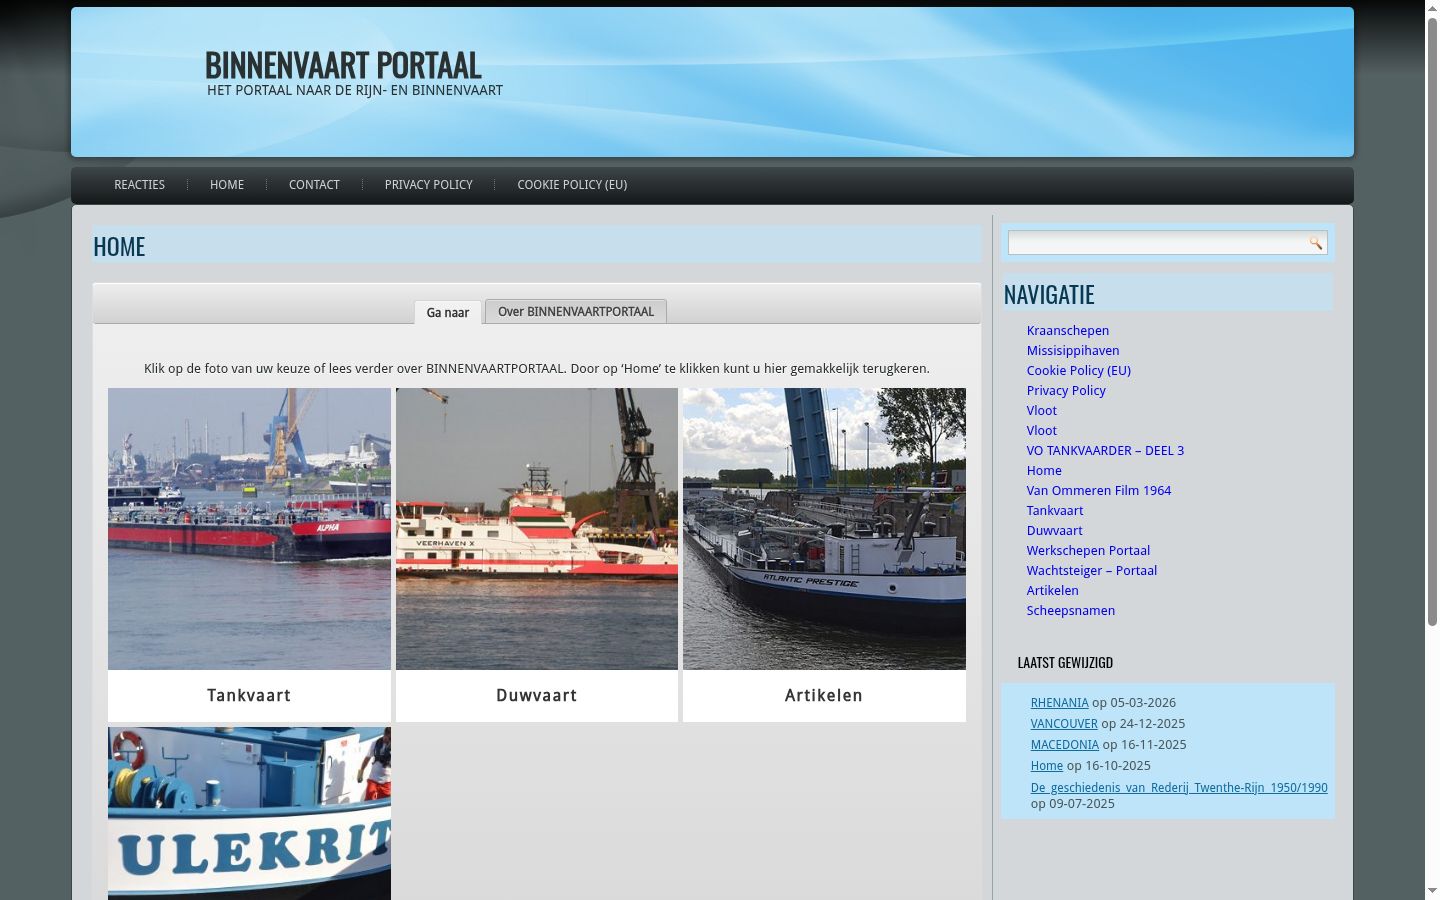Click the LAATST GEWIJZIGD heading
The width and height of the screenshot is (1440, 900).
click(1065, 662)
